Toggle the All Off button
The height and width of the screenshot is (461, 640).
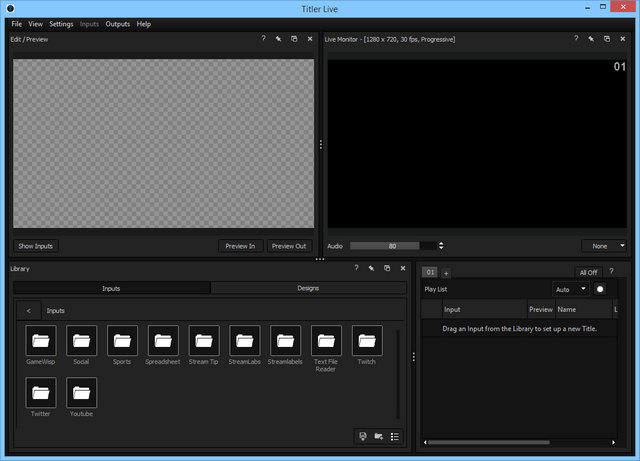click(588, 272)
